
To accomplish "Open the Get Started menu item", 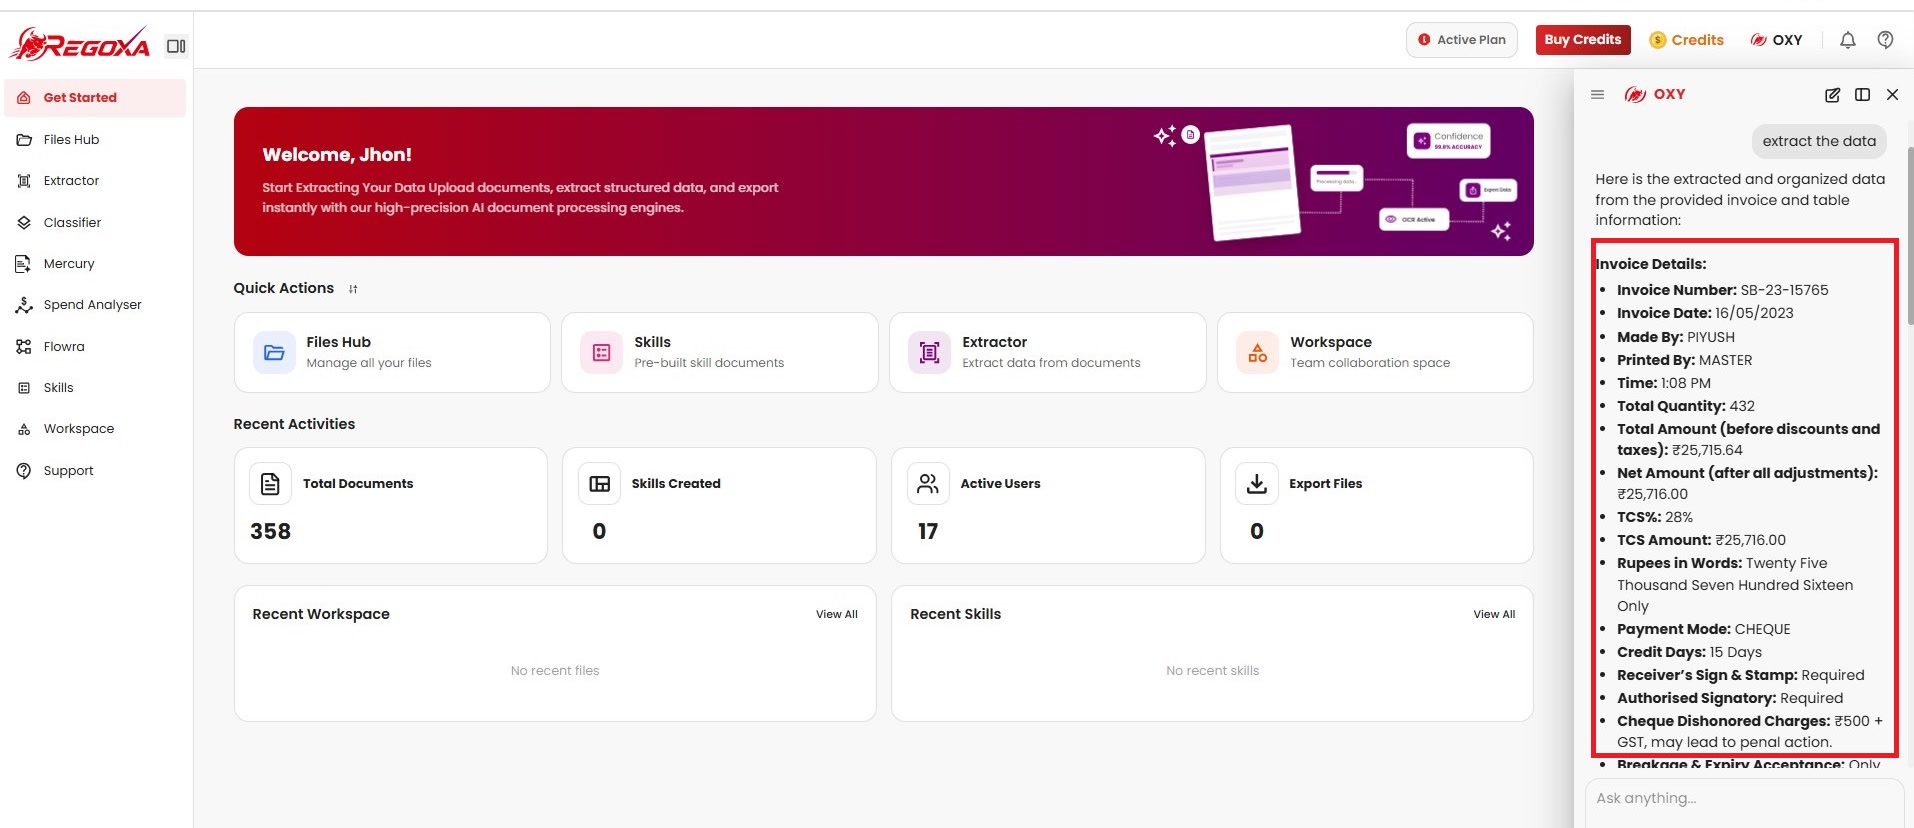I will point(95,98).
